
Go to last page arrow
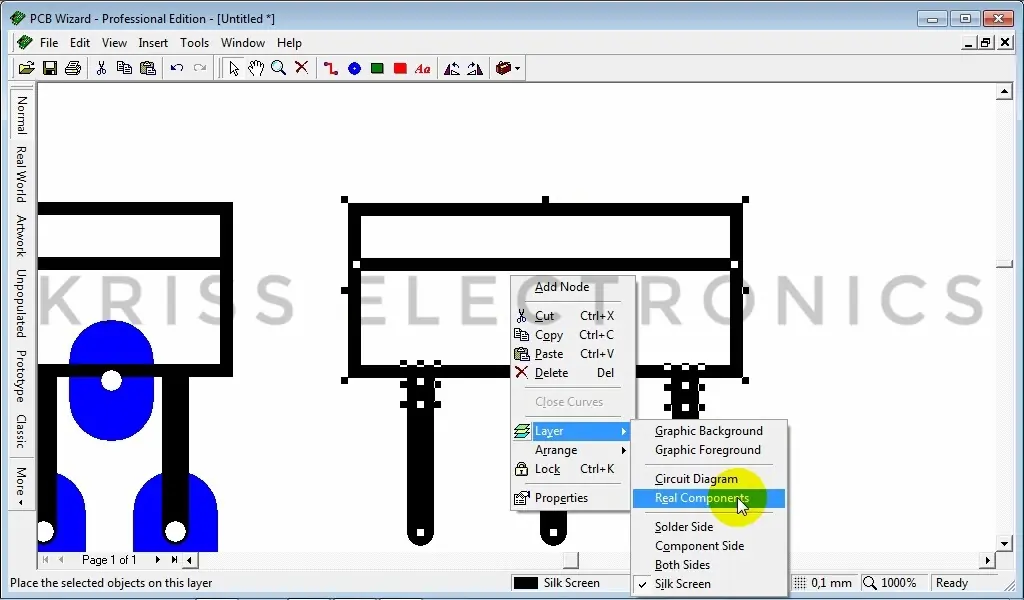[174, 560]
